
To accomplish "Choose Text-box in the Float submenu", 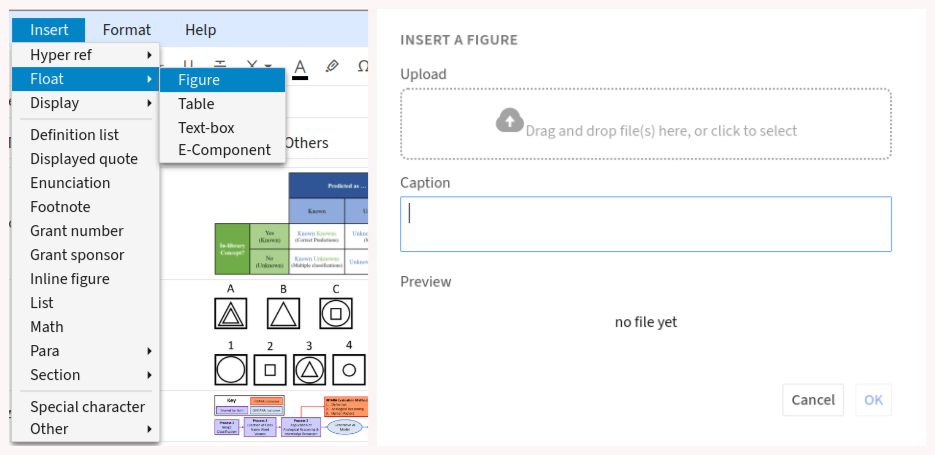I will (206, 128).
